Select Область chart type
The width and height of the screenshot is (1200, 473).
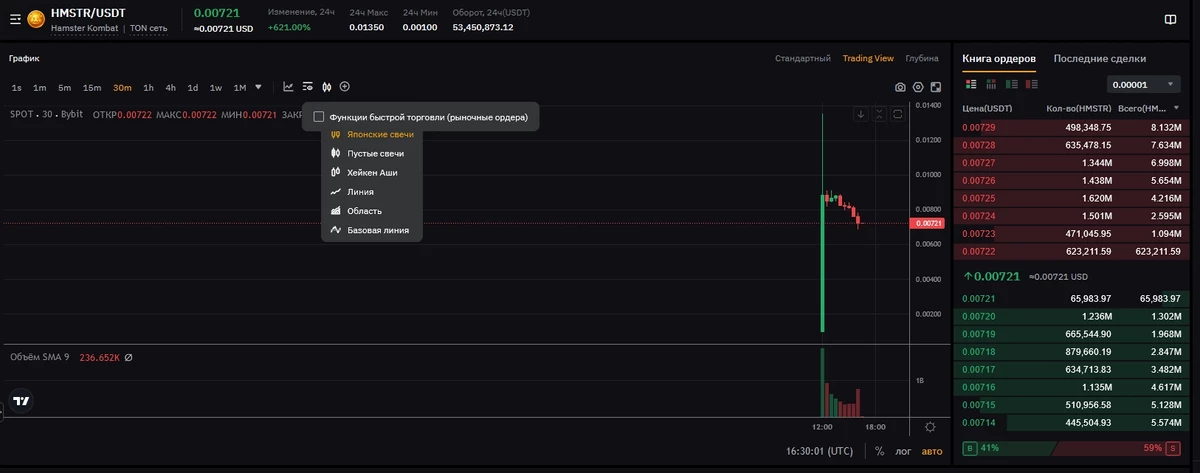(x=372, y=211)
